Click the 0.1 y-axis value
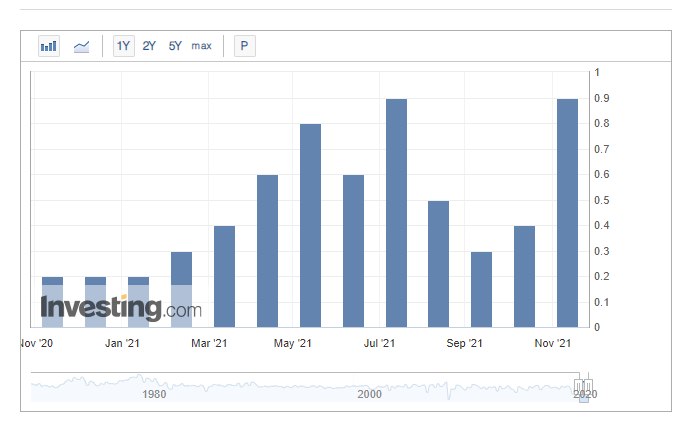Image resolution: width=683 pixels, height=423 pixels. tap(602, 302)
